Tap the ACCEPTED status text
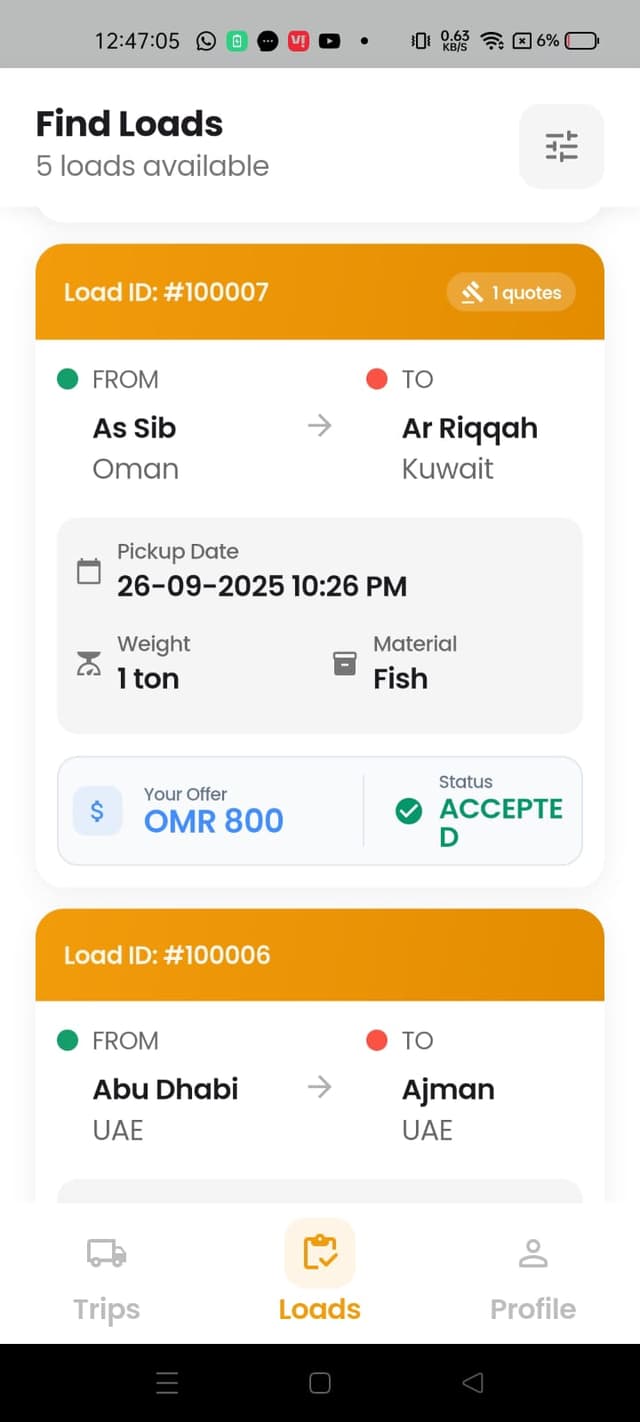The image size is (640, 1422). [500, 822]
